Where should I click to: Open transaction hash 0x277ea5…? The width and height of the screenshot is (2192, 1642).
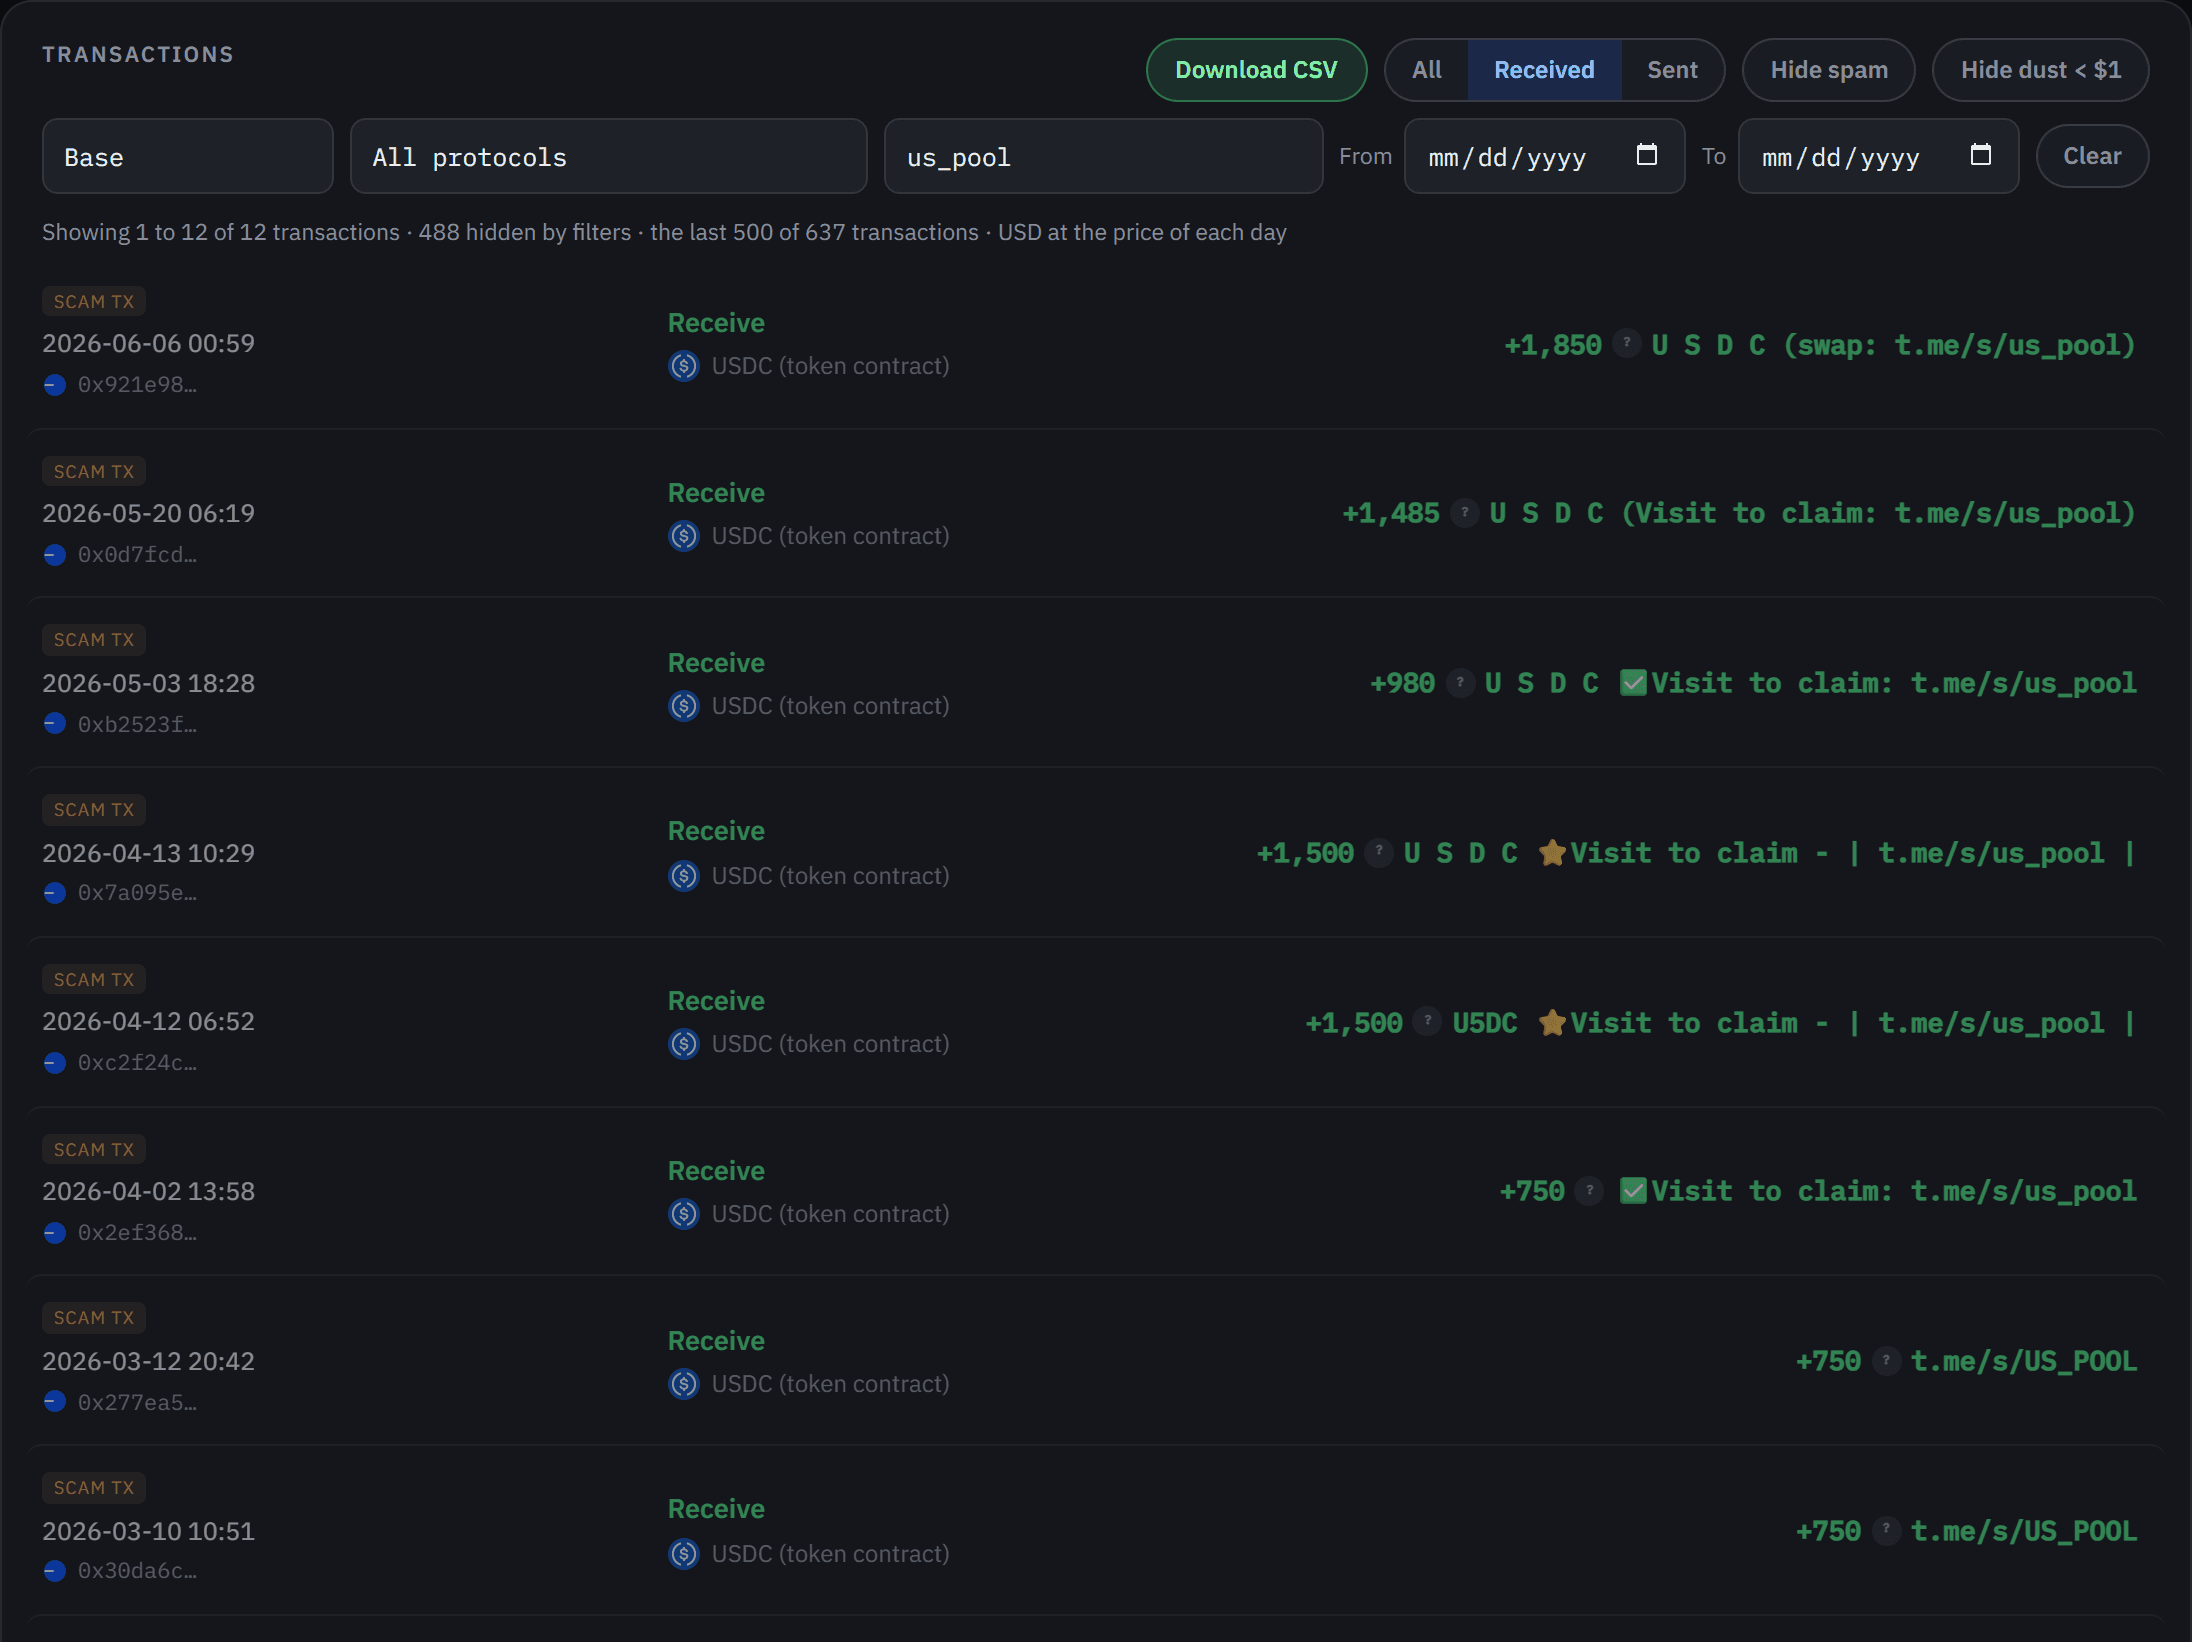pyautogui.click(x=137, y=1402)
